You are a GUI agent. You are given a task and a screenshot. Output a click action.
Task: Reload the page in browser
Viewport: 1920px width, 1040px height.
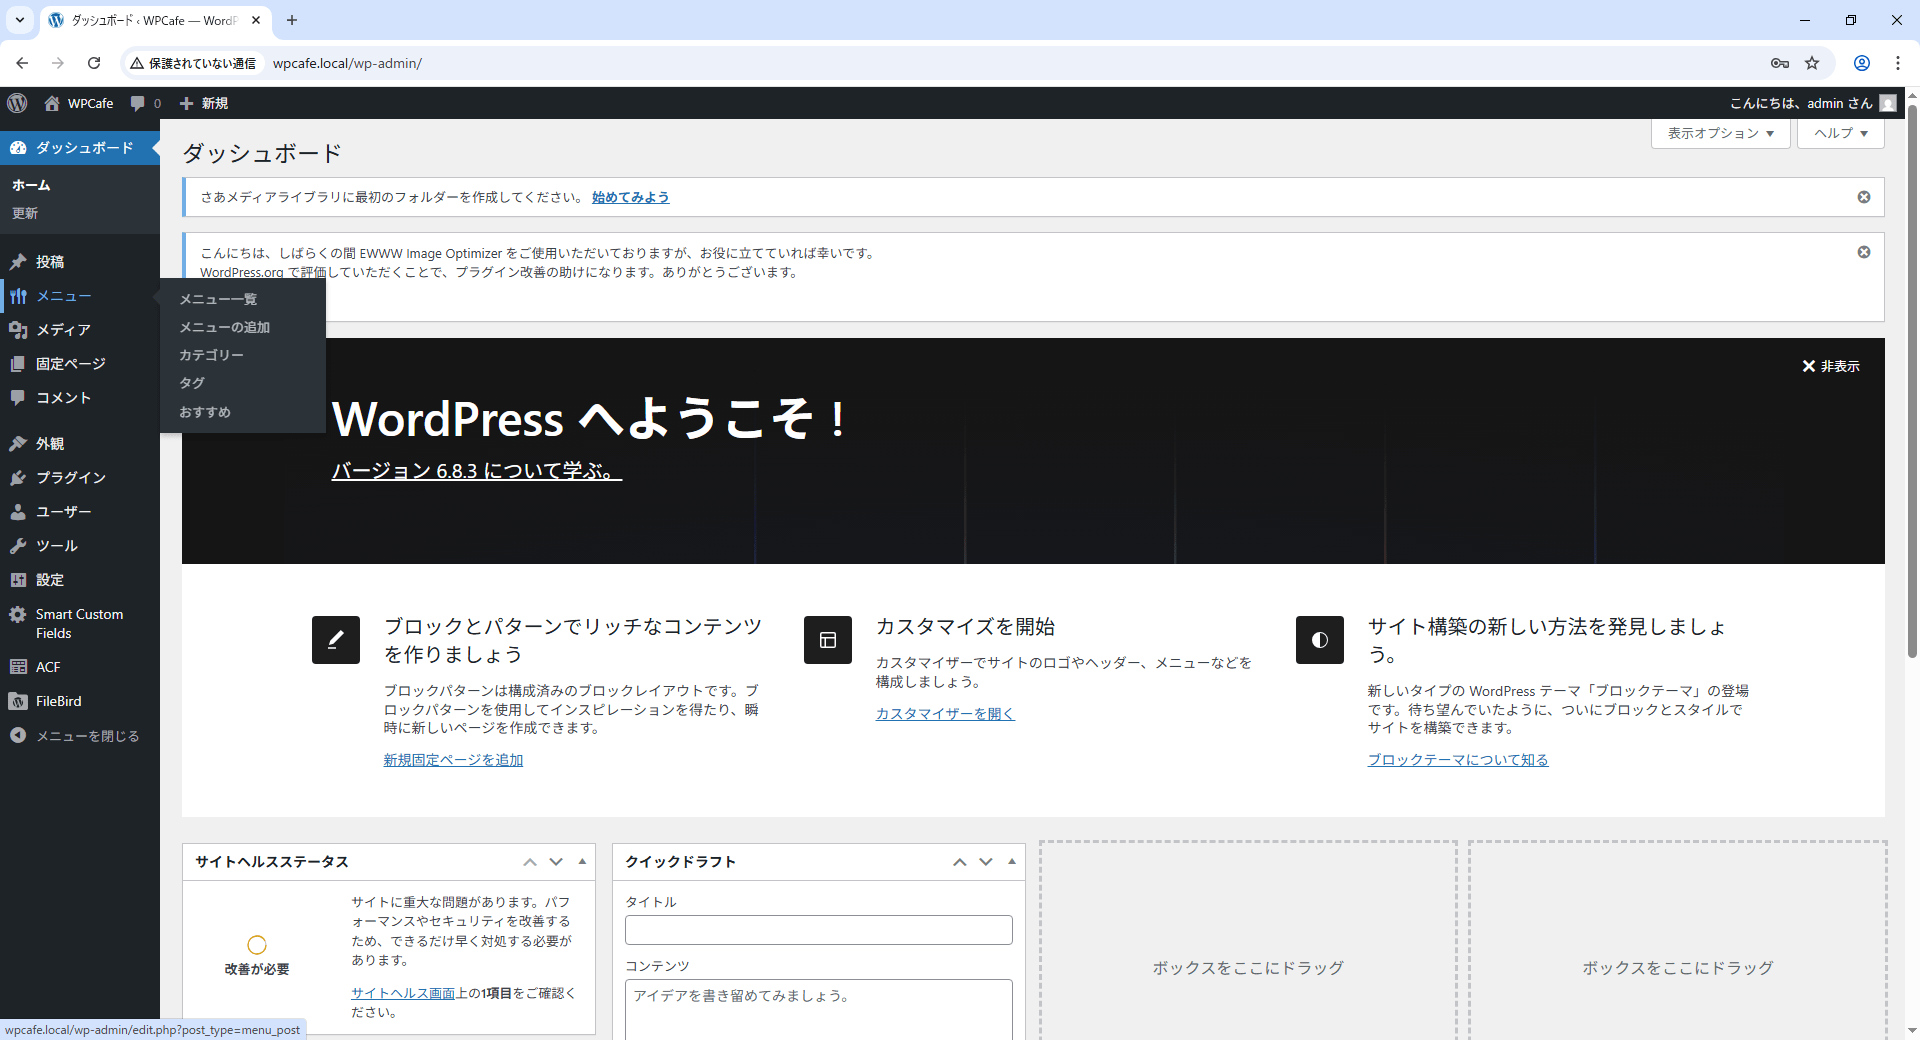tap(94, 63)
